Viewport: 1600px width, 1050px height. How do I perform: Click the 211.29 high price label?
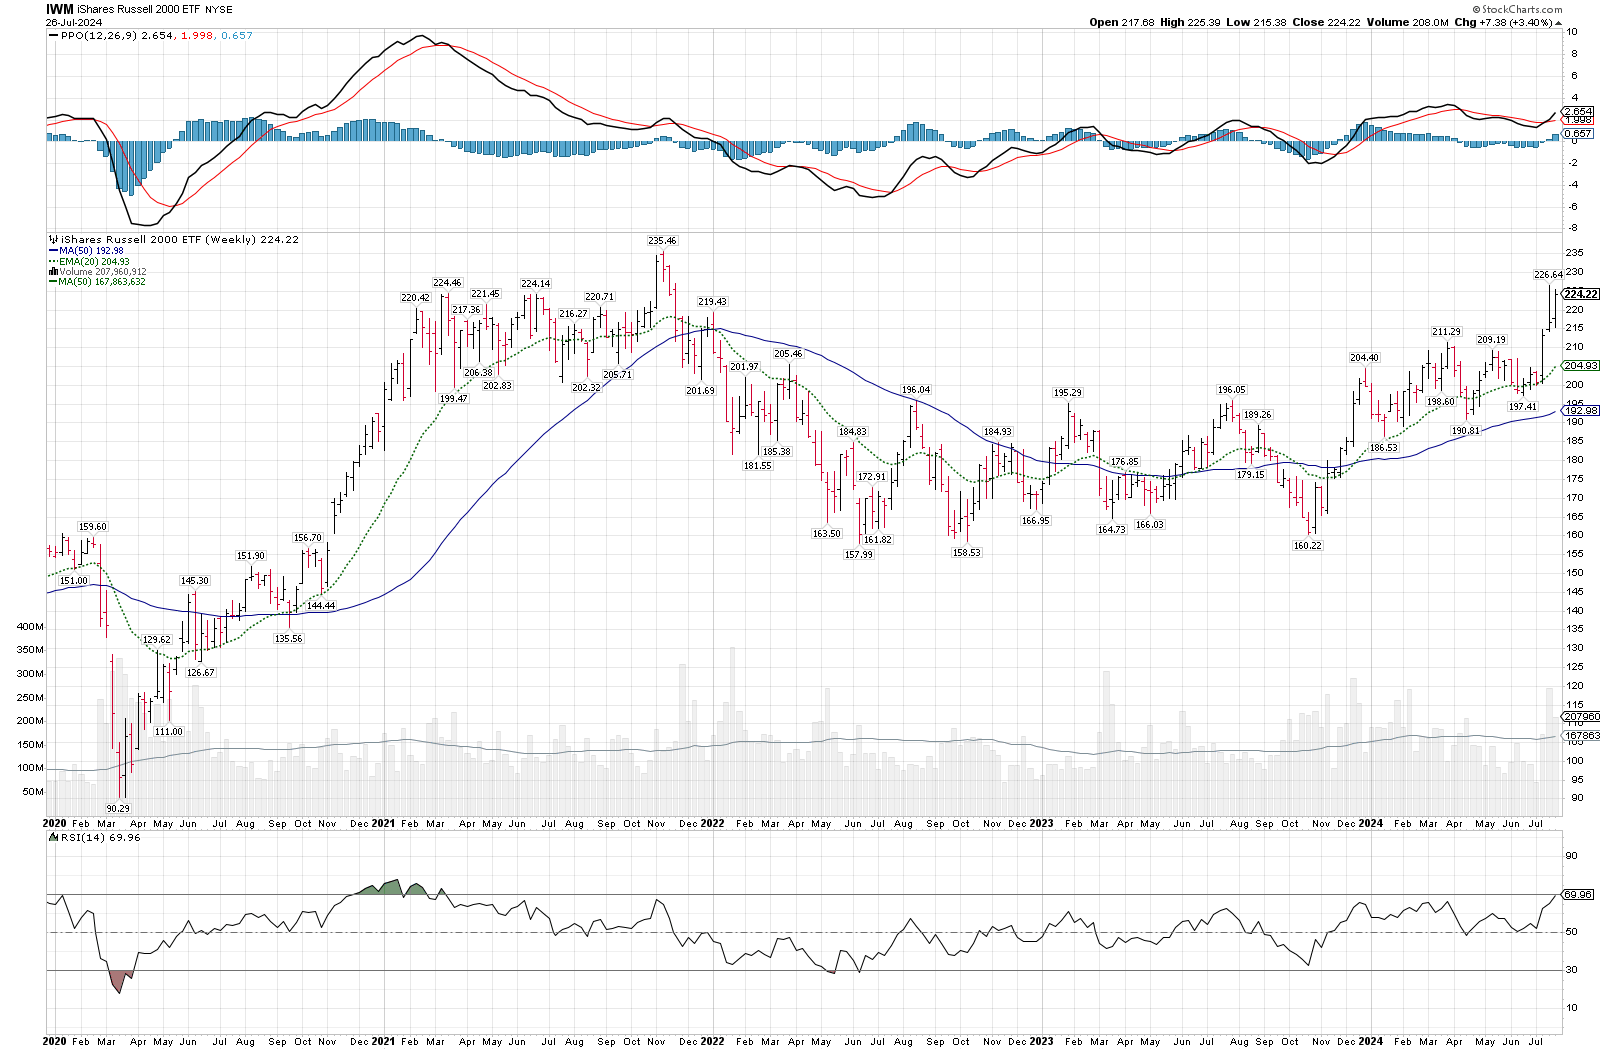click(x=1446, y=332)
